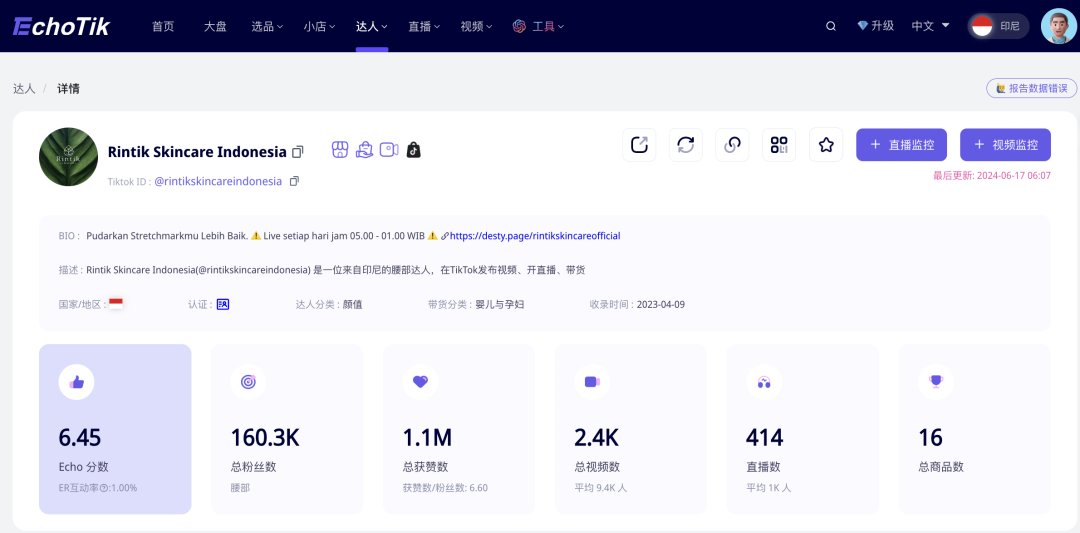Click the user avatar in top corner
Screen dimensions: 1080x533
click(x=1058, y=26)
